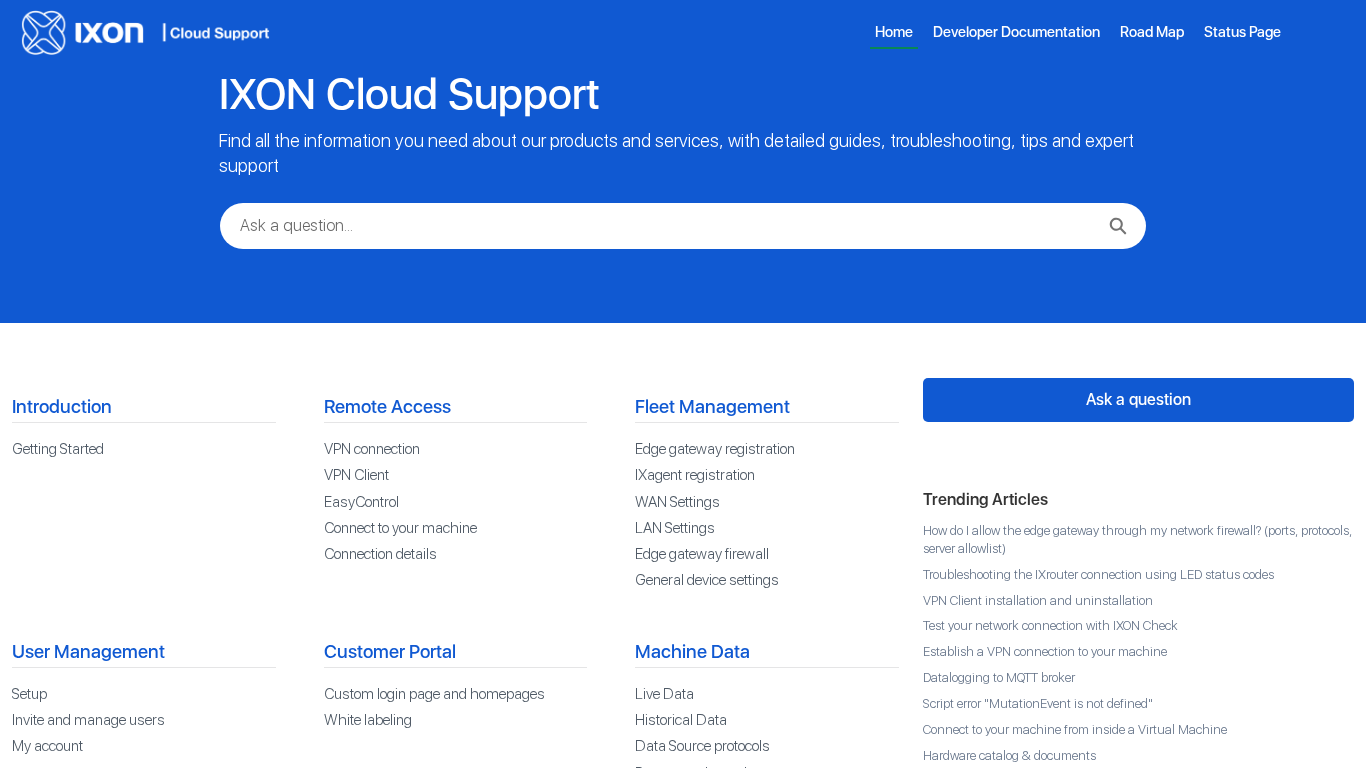Image resolution: width=1366 pixels, height=768 pixels.
Task: Click the Trending Articles heading
Action: pyautogui.click(x=985, y=500)
